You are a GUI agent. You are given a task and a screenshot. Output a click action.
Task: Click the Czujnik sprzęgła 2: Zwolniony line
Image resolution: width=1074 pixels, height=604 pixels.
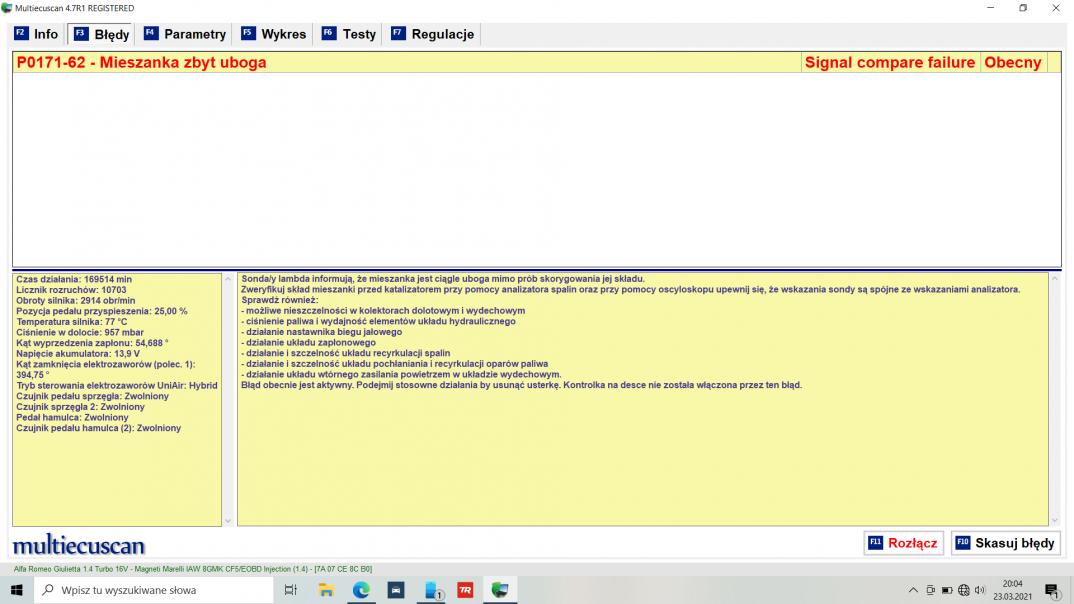tap(80, 407)
